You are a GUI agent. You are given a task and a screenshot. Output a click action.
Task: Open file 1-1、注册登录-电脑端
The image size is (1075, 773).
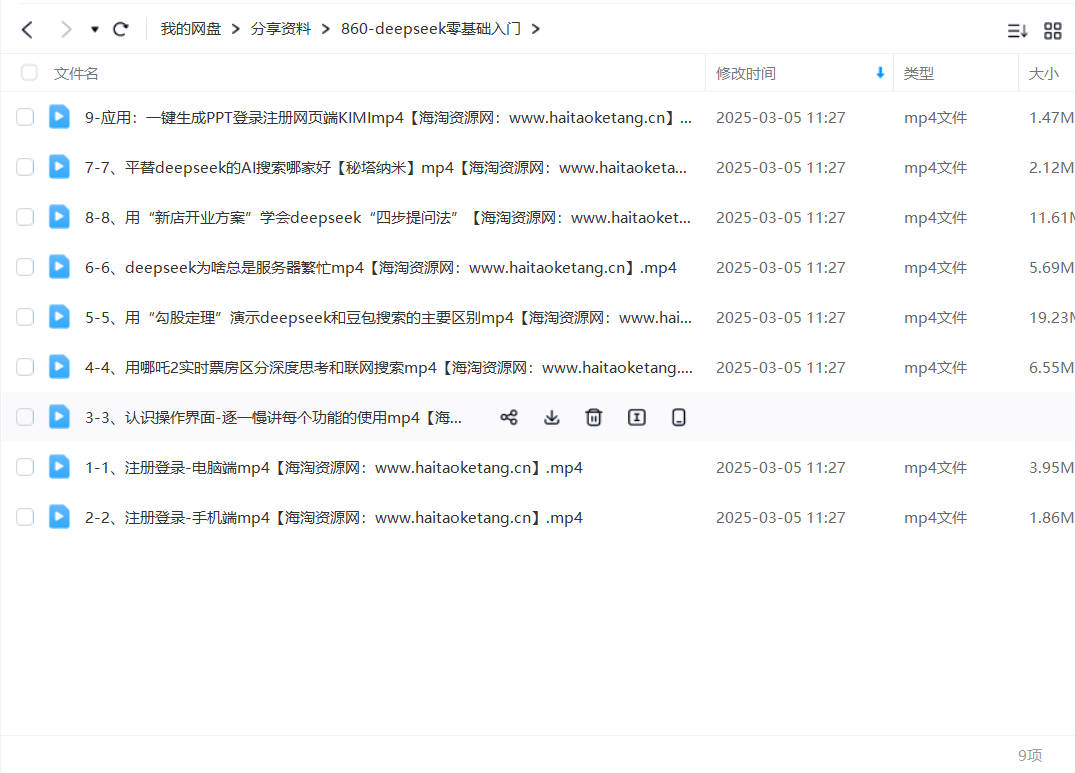(x=333, y=468)
